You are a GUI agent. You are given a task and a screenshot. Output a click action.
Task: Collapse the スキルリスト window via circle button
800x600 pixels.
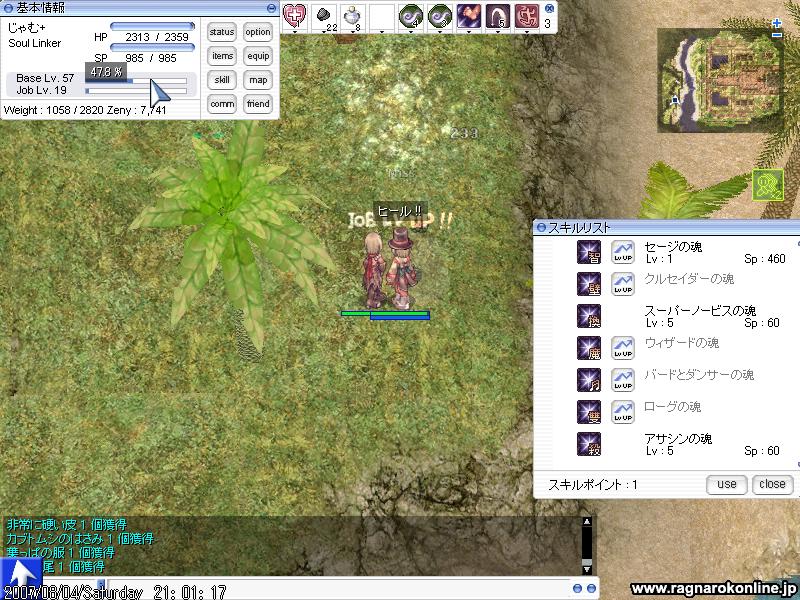pos(541,228)
